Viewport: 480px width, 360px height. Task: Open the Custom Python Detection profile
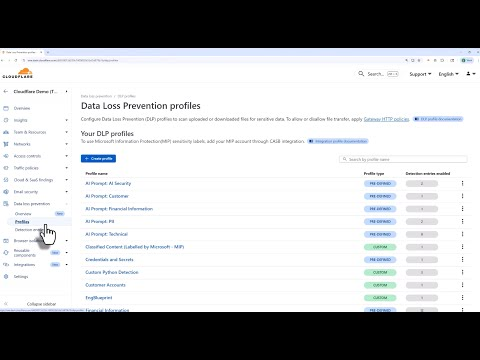coord(112,272)
